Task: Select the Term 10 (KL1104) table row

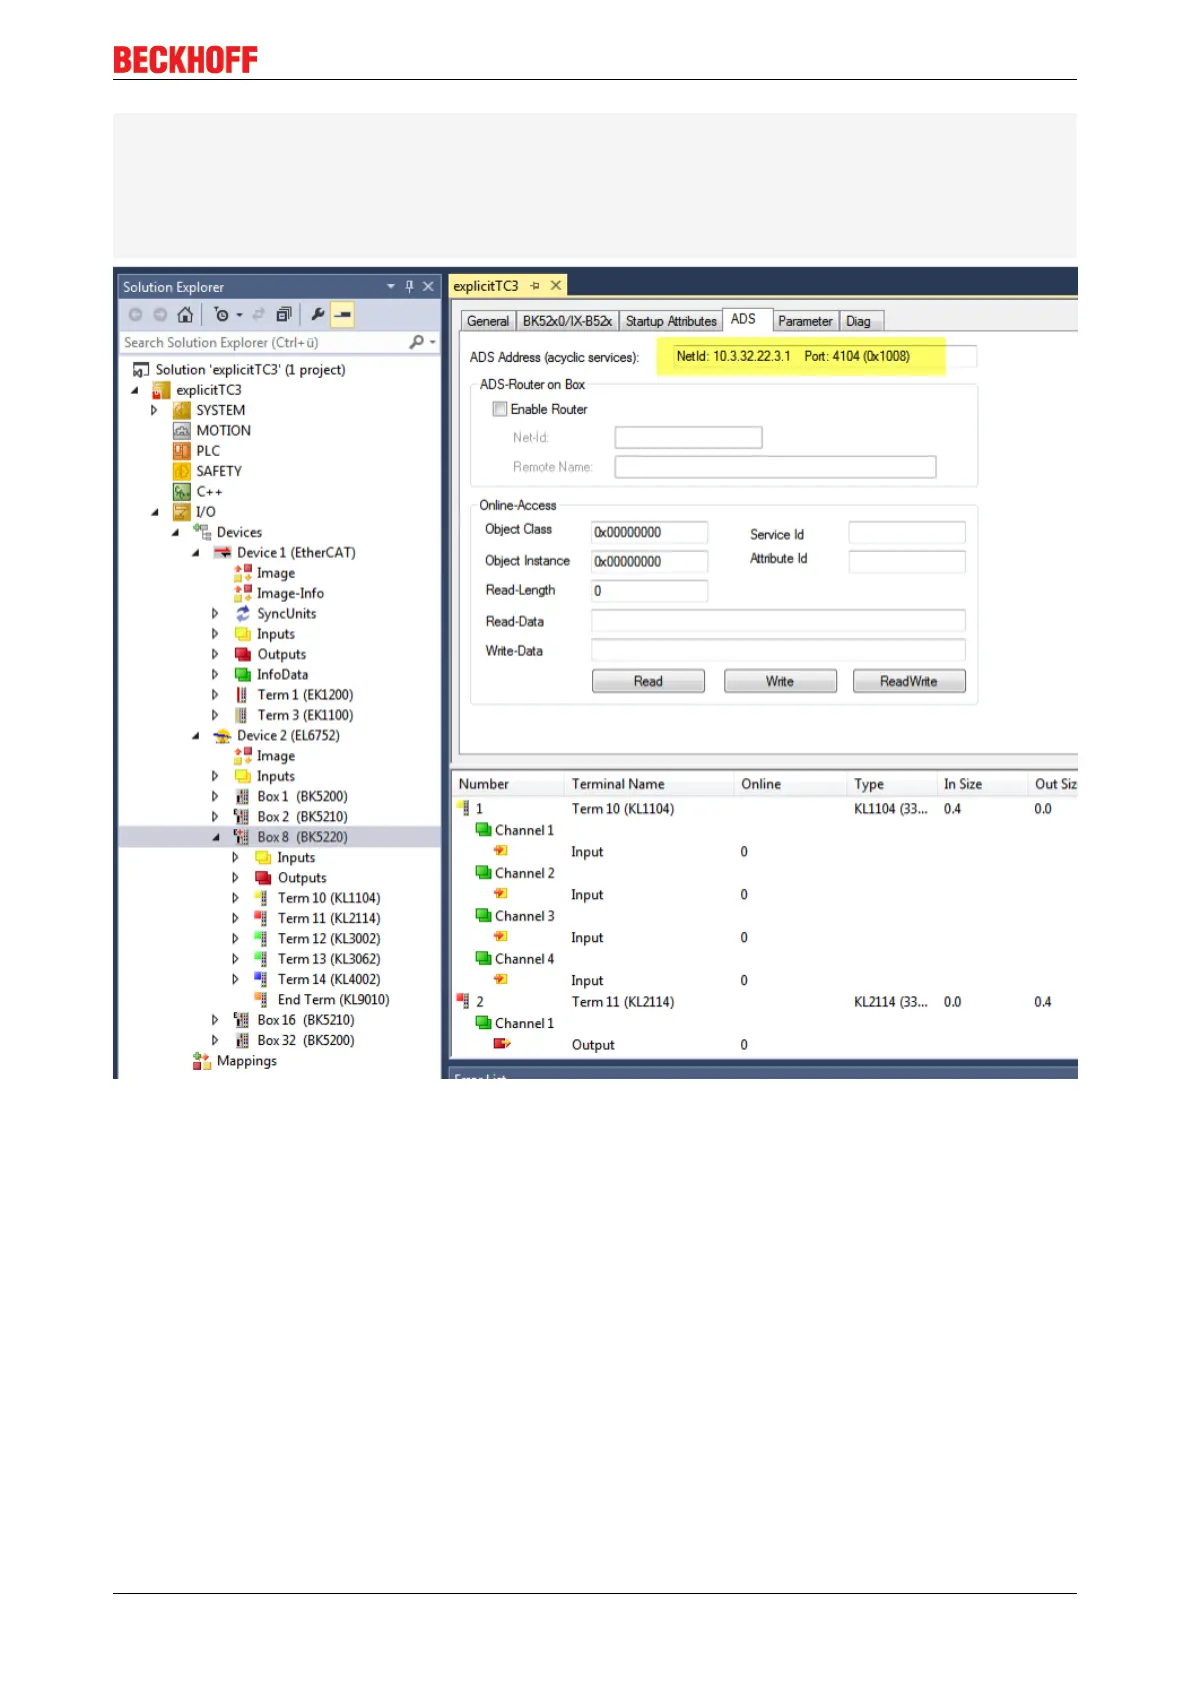Action: tap(766, 809)
